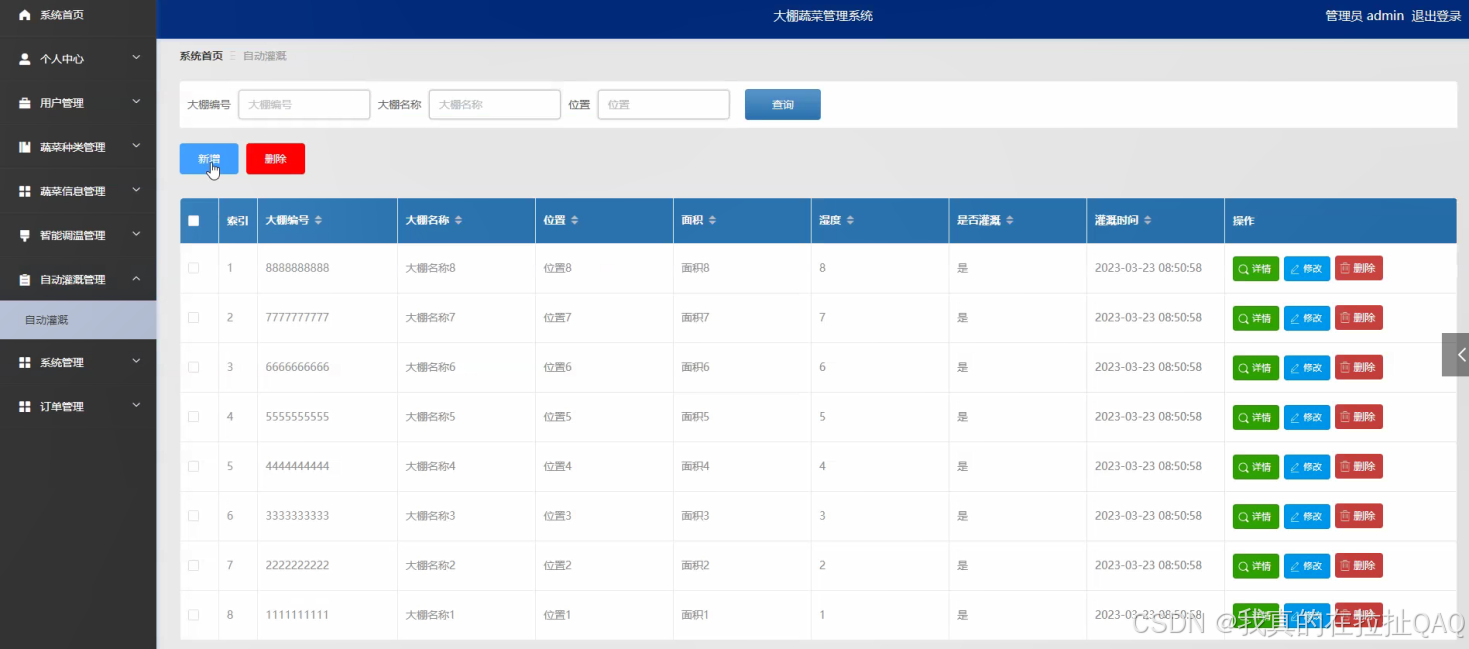The image size is (1469, 649).
Task: Click row 删除 for 8888888888
Action: pyautogui.click(x=1359, y=268)
